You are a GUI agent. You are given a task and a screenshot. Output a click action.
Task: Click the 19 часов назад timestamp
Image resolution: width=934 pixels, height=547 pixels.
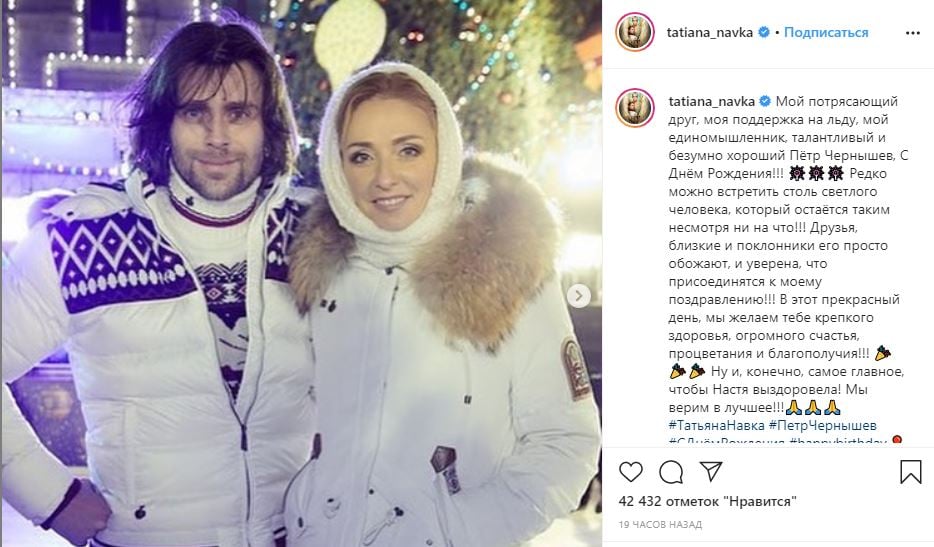(660, 524)
